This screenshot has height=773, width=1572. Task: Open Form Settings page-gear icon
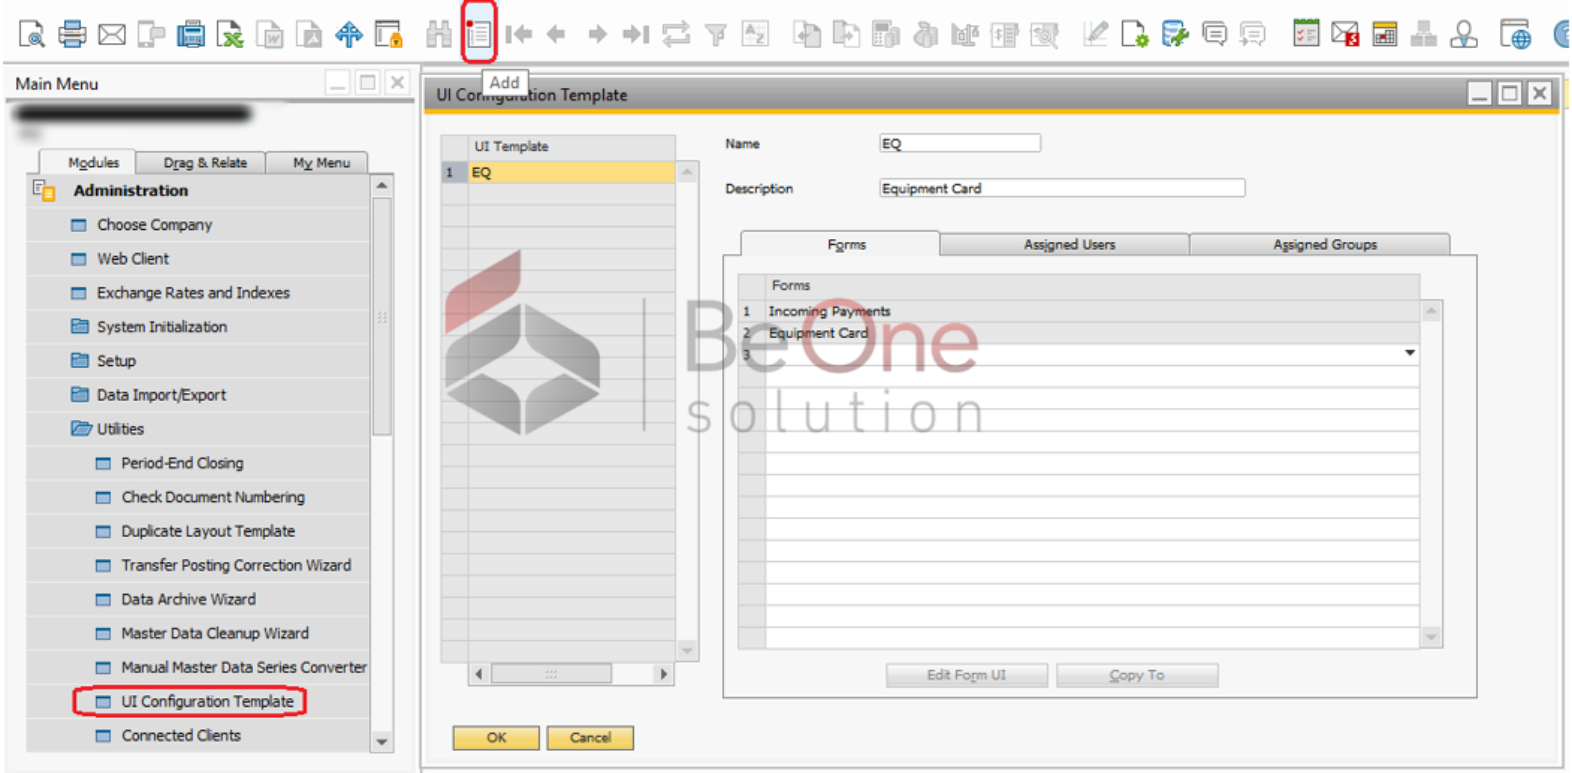[x=1135, y=34]
